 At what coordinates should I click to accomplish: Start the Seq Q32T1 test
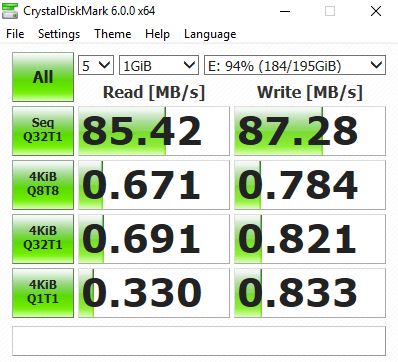[43, 131]
